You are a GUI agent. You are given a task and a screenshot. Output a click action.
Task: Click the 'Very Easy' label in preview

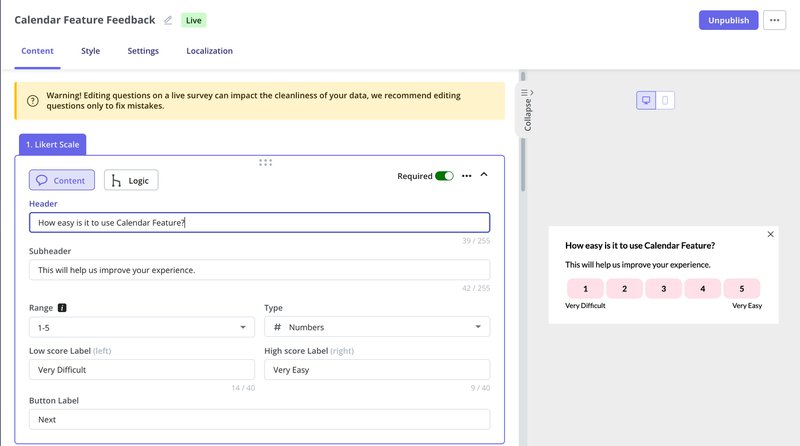(747, 306)
